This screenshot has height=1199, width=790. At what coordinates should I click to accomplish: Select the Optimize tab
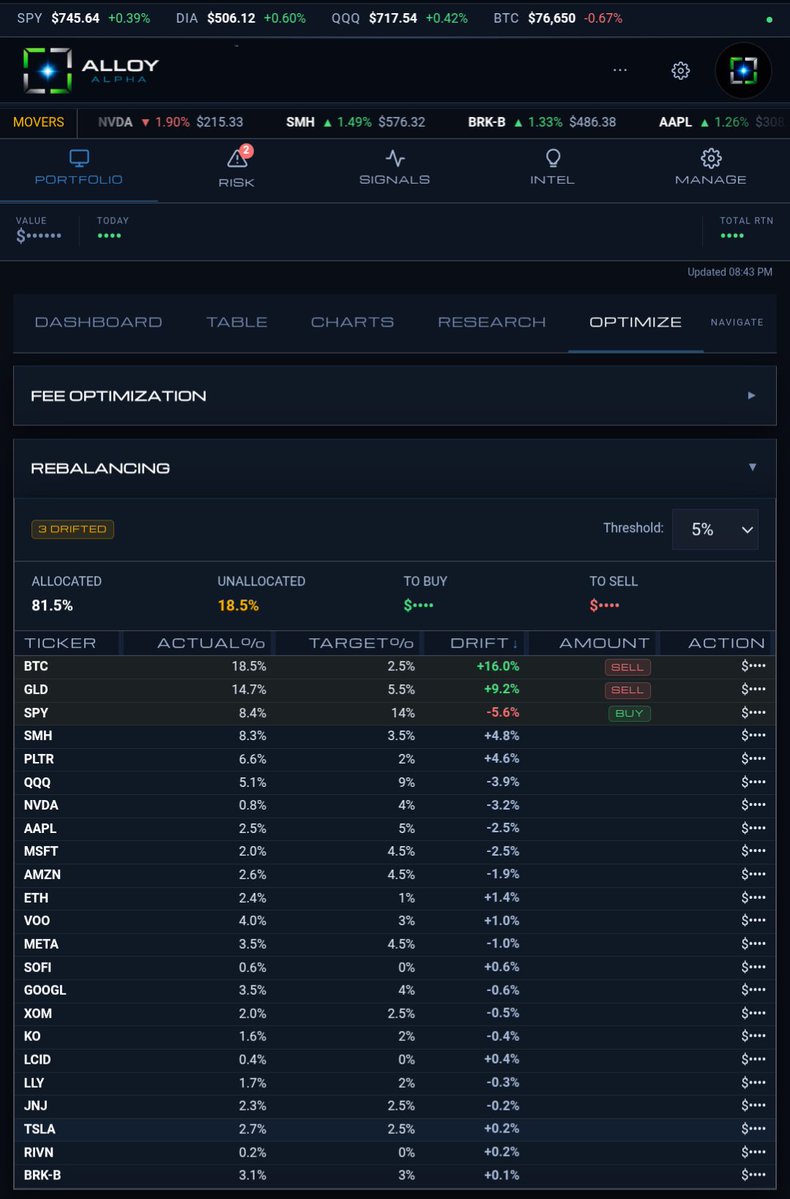(636, 322)
